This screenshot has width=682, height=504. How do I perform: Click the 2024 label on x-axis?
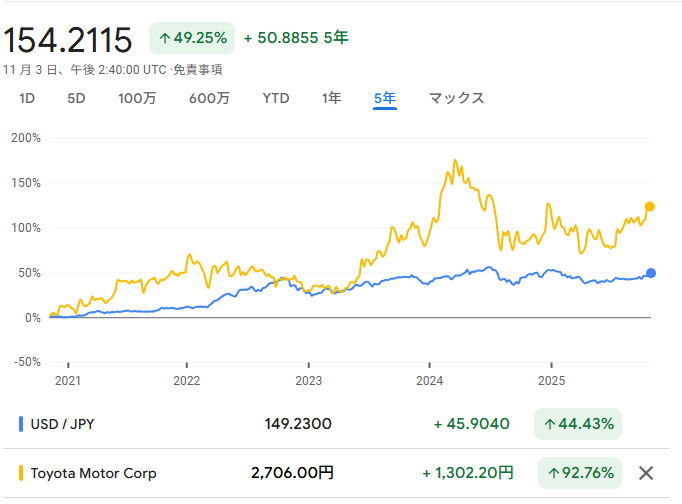(429, 381)
